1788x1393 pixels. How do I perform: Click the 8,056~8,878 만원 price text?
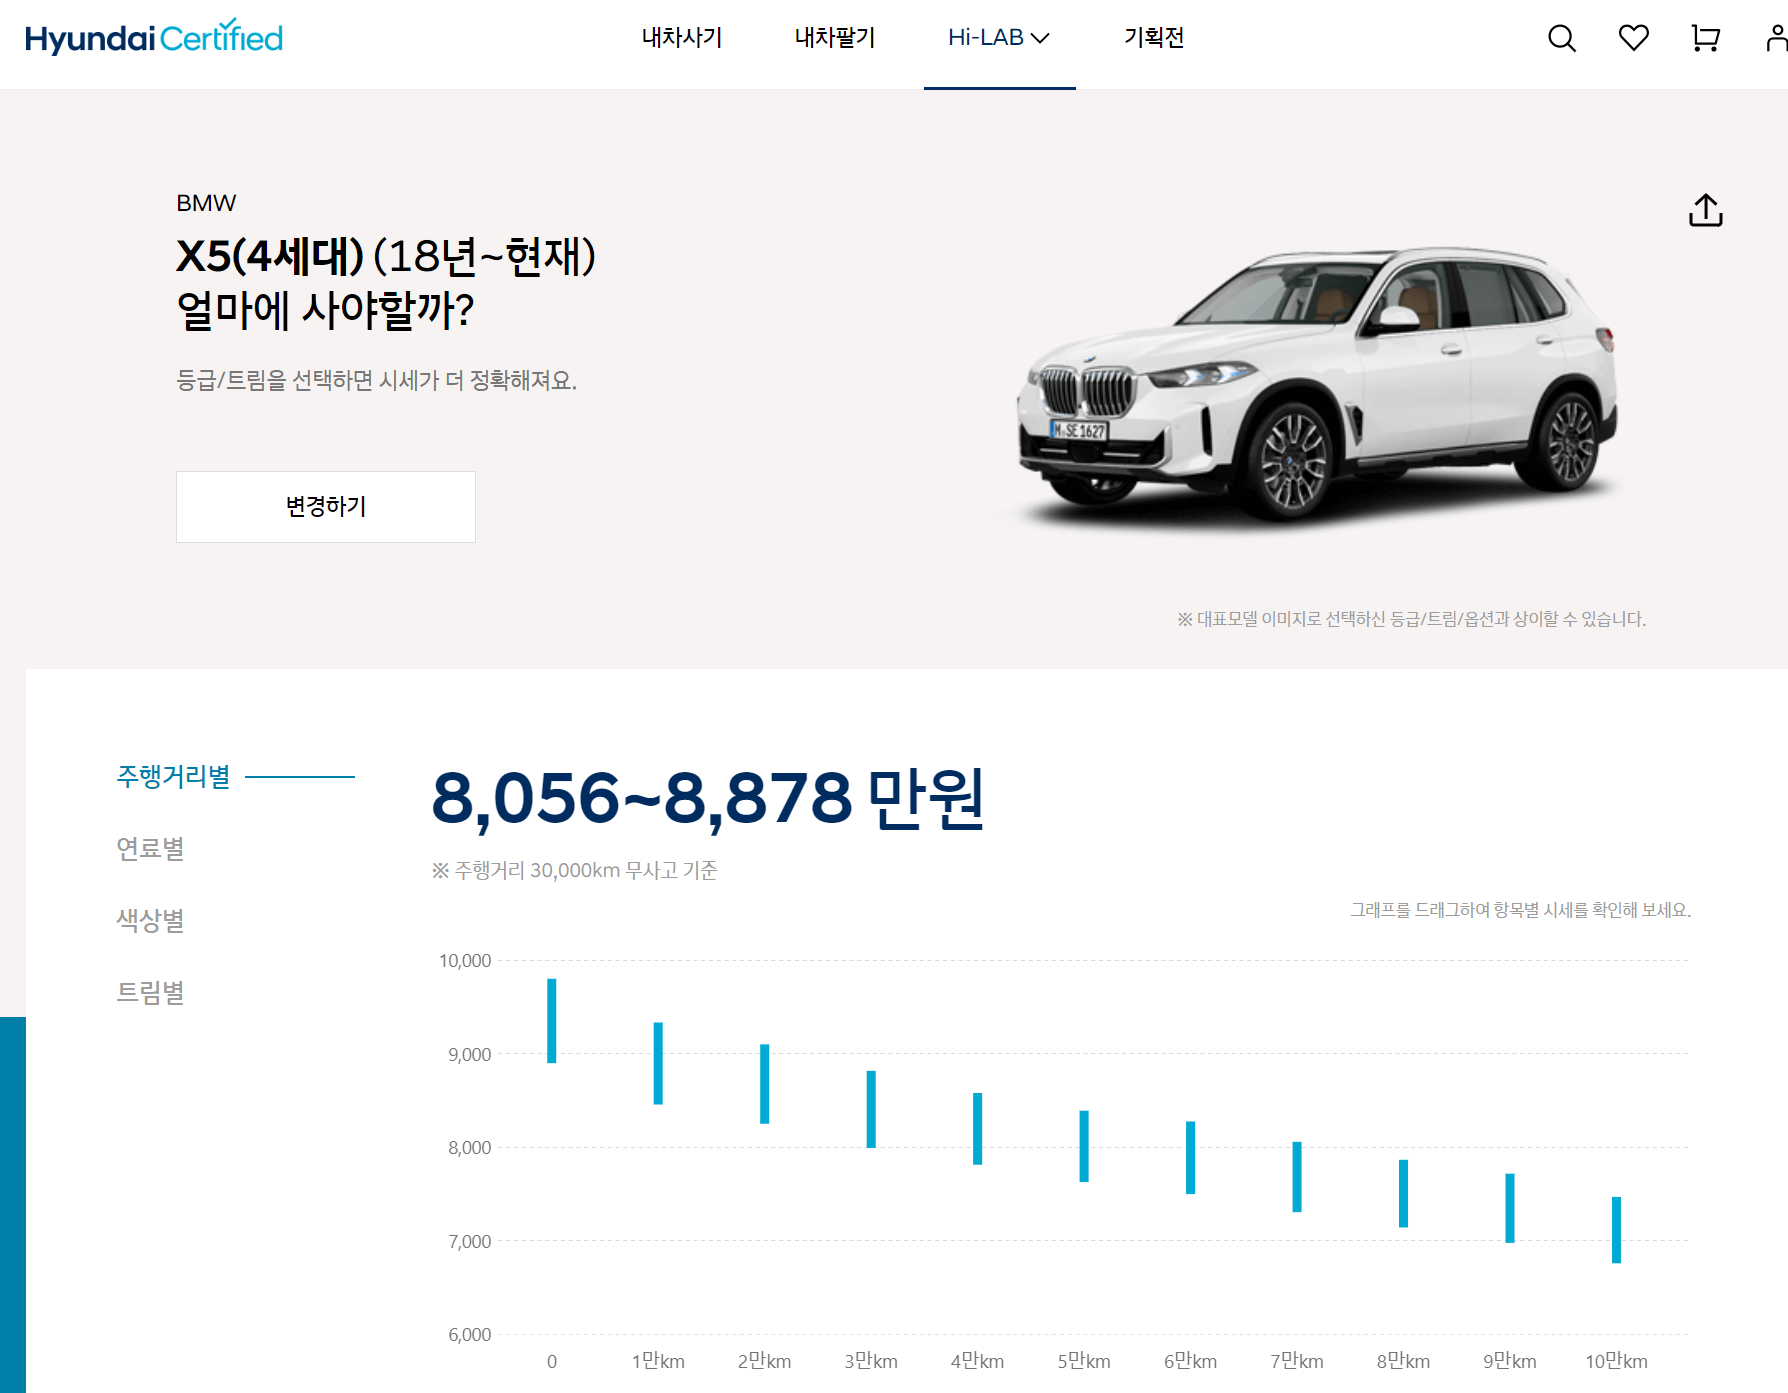click(708, 799)
